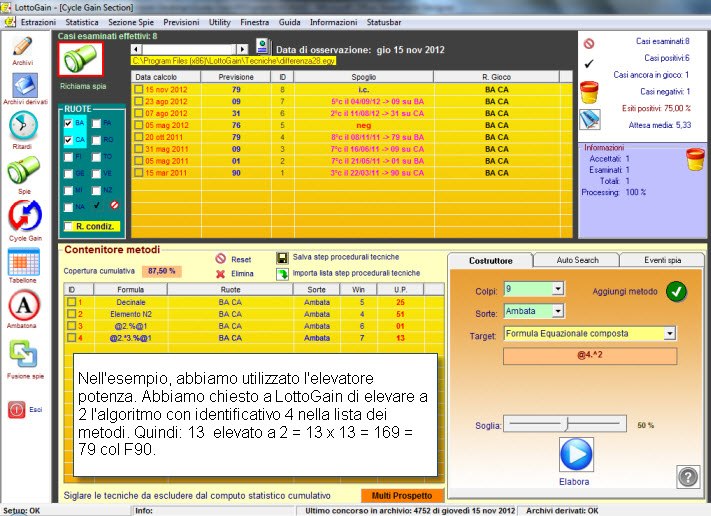The height and width of the screenshot is (516, 711).
Task: Click the icon beside Data di osservazione
Action: pos(262,46)
